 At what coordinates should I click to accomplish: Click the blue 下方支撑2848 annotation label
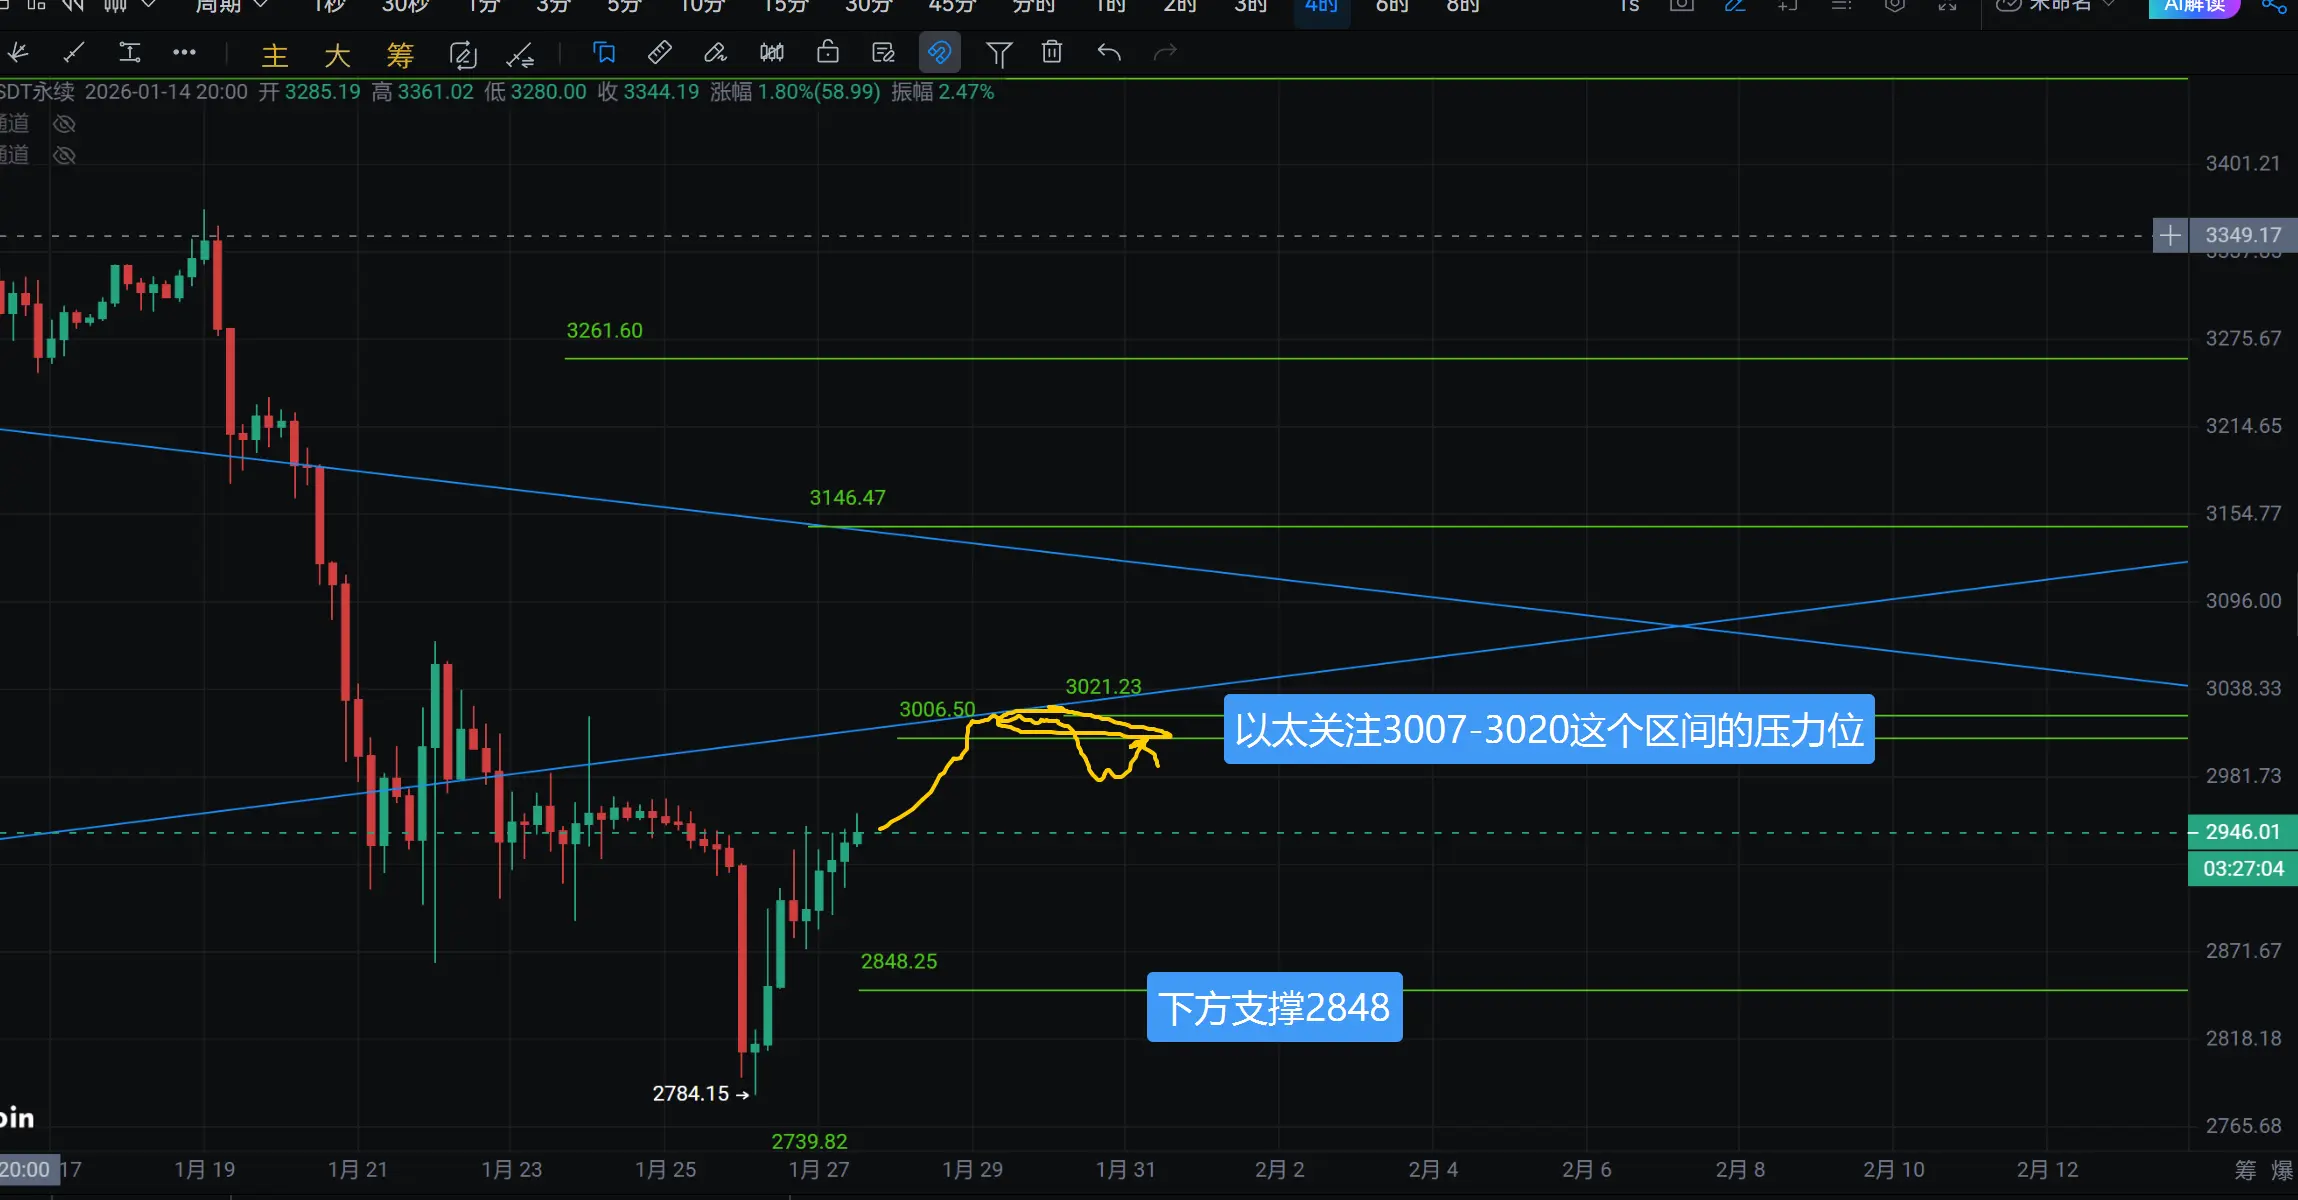1274,1007
